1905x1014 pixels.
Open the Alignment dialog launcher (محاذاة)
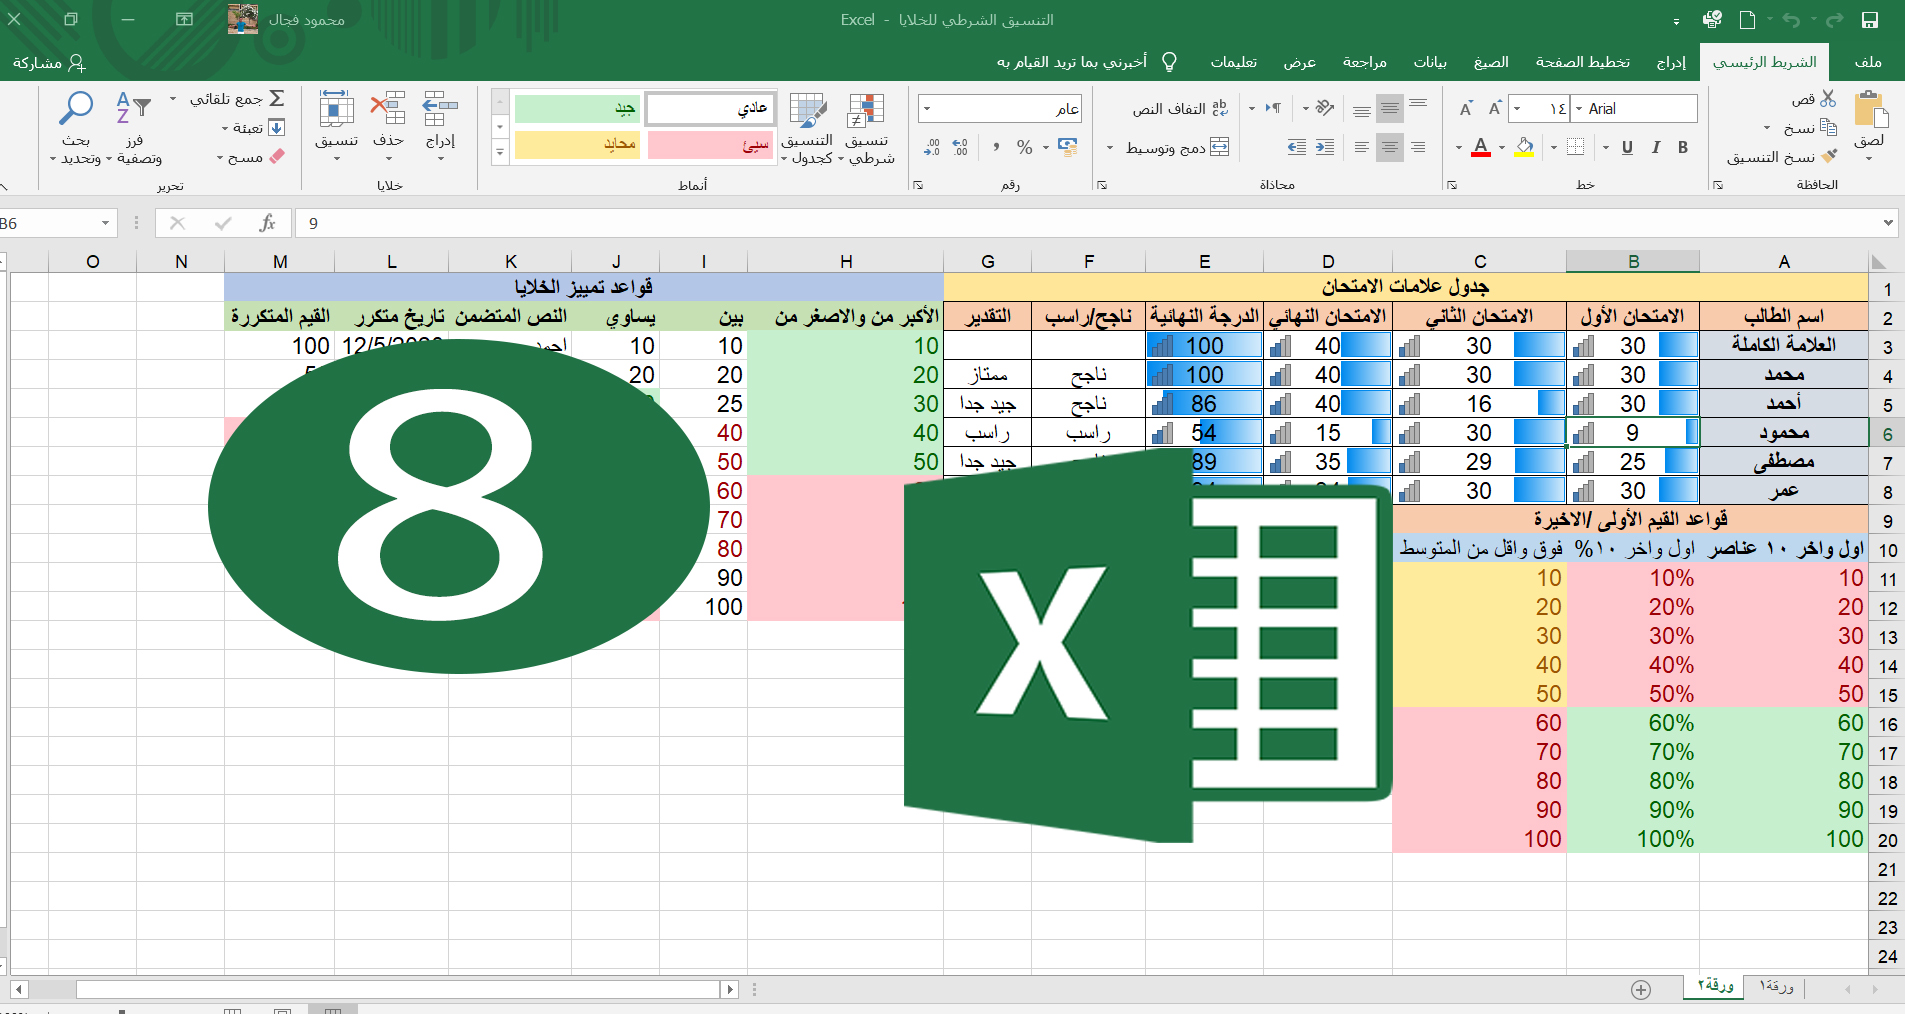tap(1102, 185)
